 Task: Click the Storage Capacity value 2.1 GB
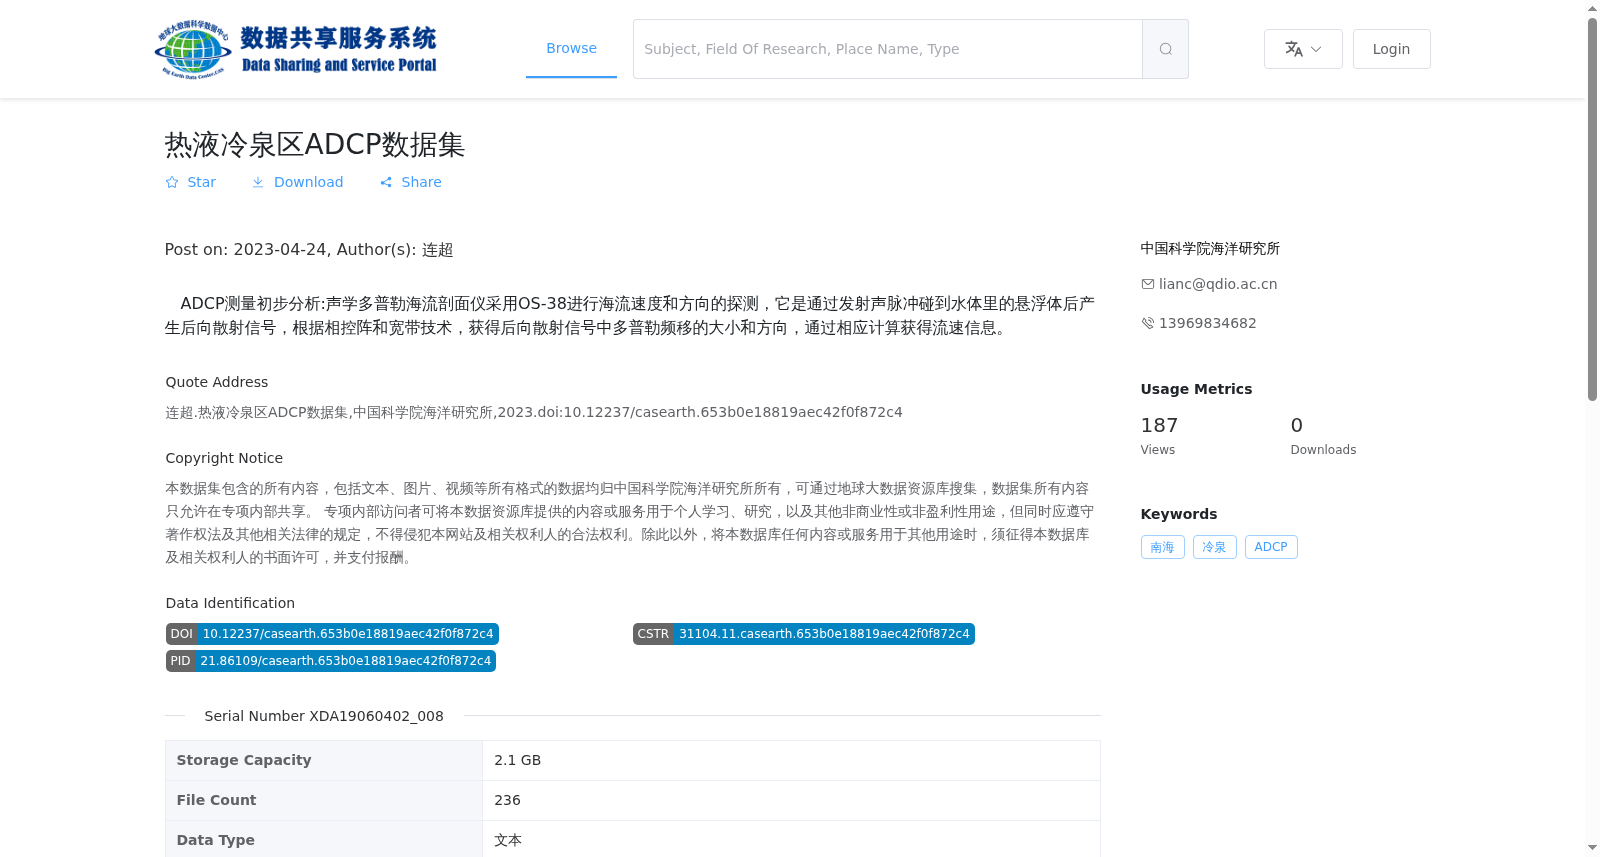[518, 760]
